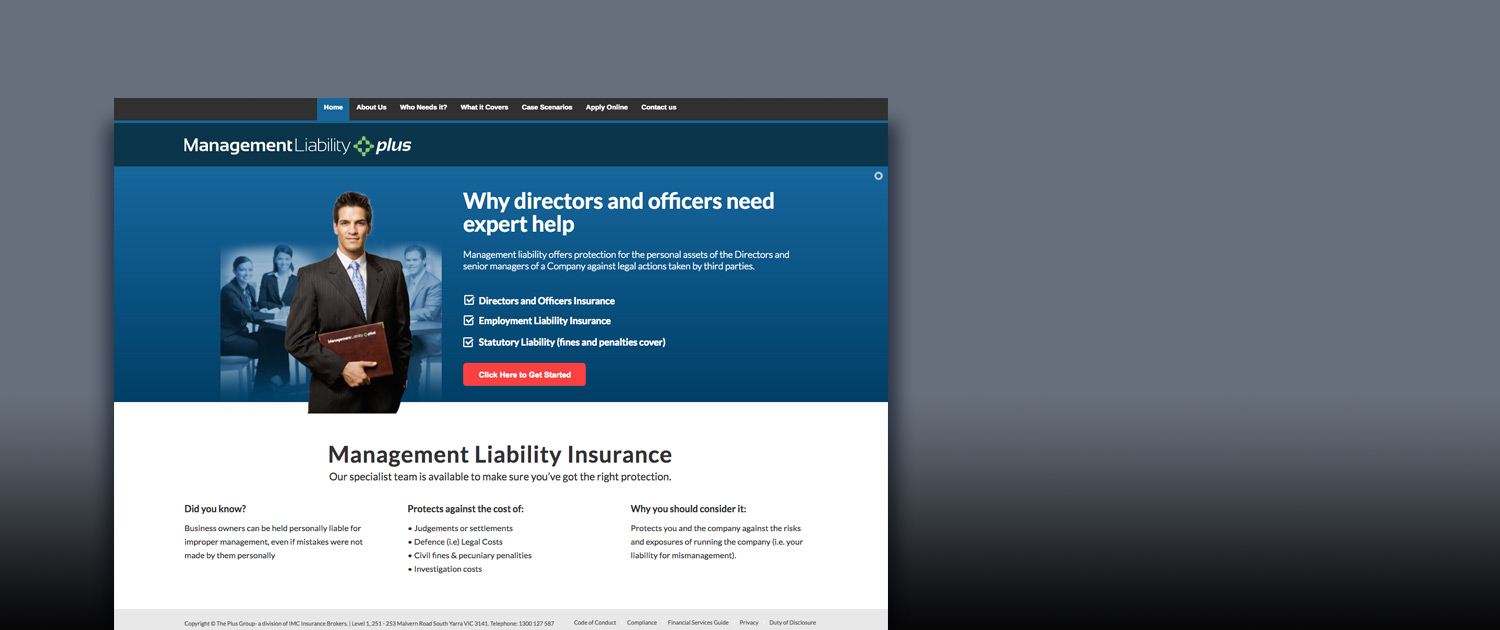
Task: Click 'Defence (i.e) Legal Costs' bullet
Action: point(455,542)
